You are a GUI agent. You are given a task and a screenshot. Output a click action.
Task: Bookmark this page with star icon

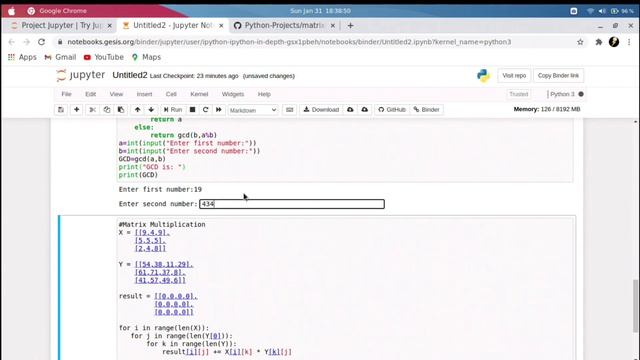pyautogui.click(x=580, y=42)
